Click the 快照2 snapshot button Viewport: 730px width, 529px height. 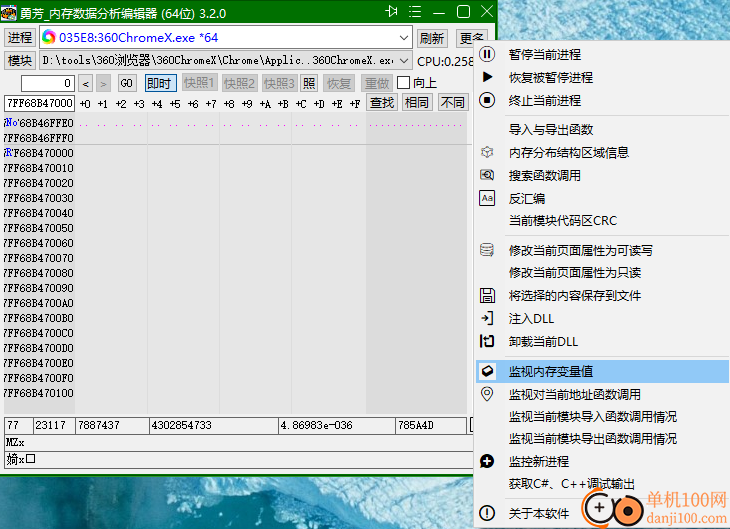239,83
